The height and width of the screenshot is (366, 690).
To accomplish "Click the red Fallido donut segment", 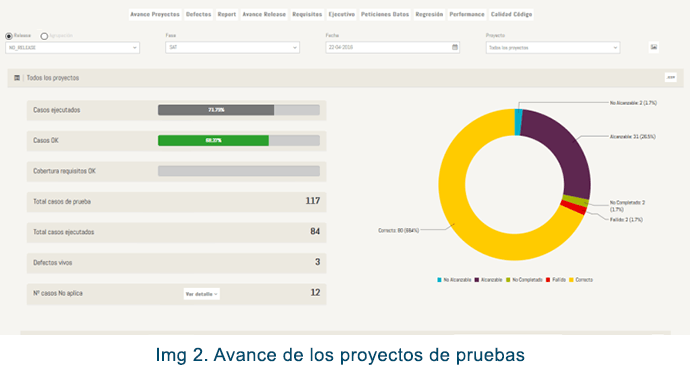I will [573, 209].
